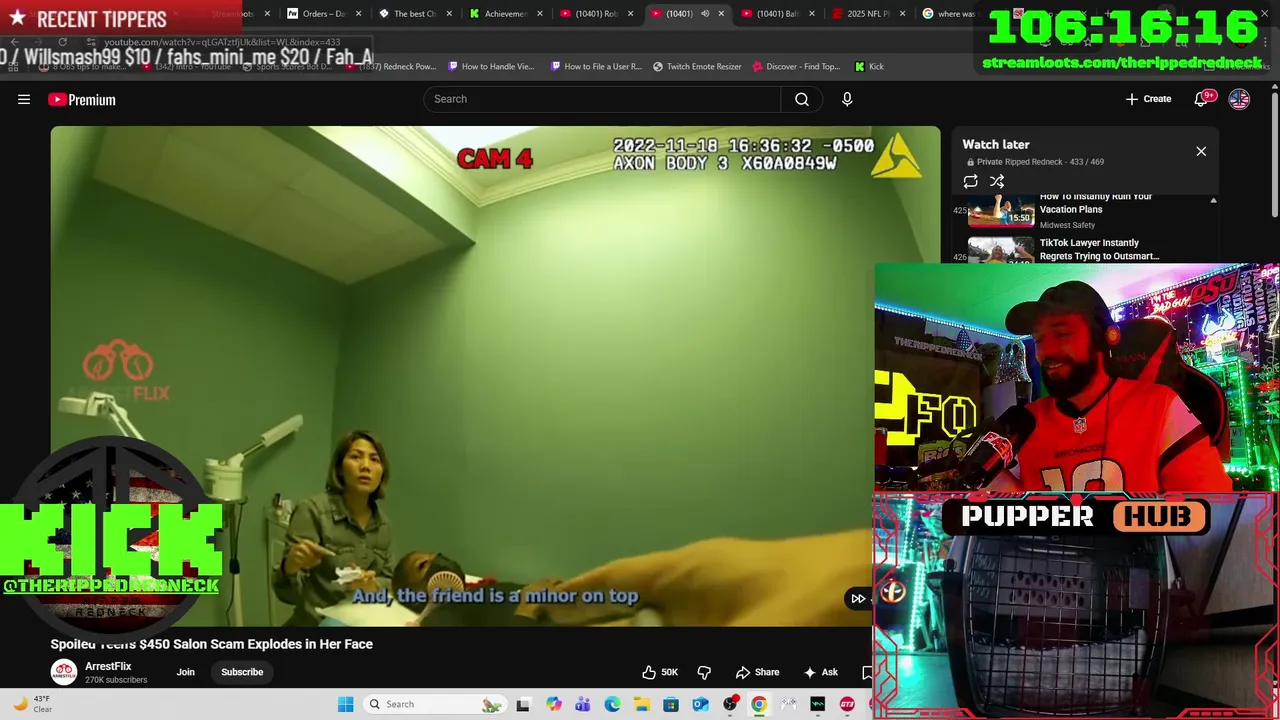Open the red GT3 taskbar app
This screenshot has height=720, width=1280.
(x=848, y=704)
